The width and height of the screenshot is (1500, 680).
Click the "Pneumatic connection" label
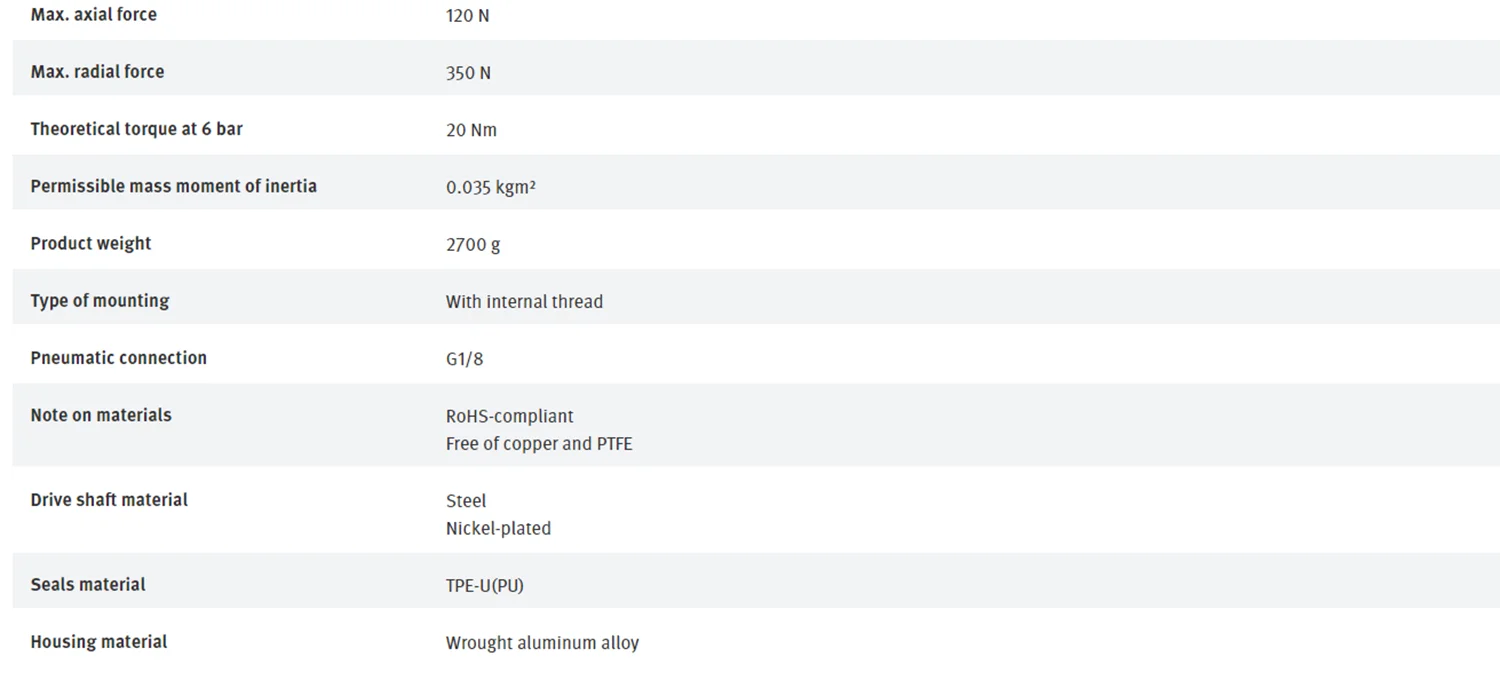click(118, 357)
